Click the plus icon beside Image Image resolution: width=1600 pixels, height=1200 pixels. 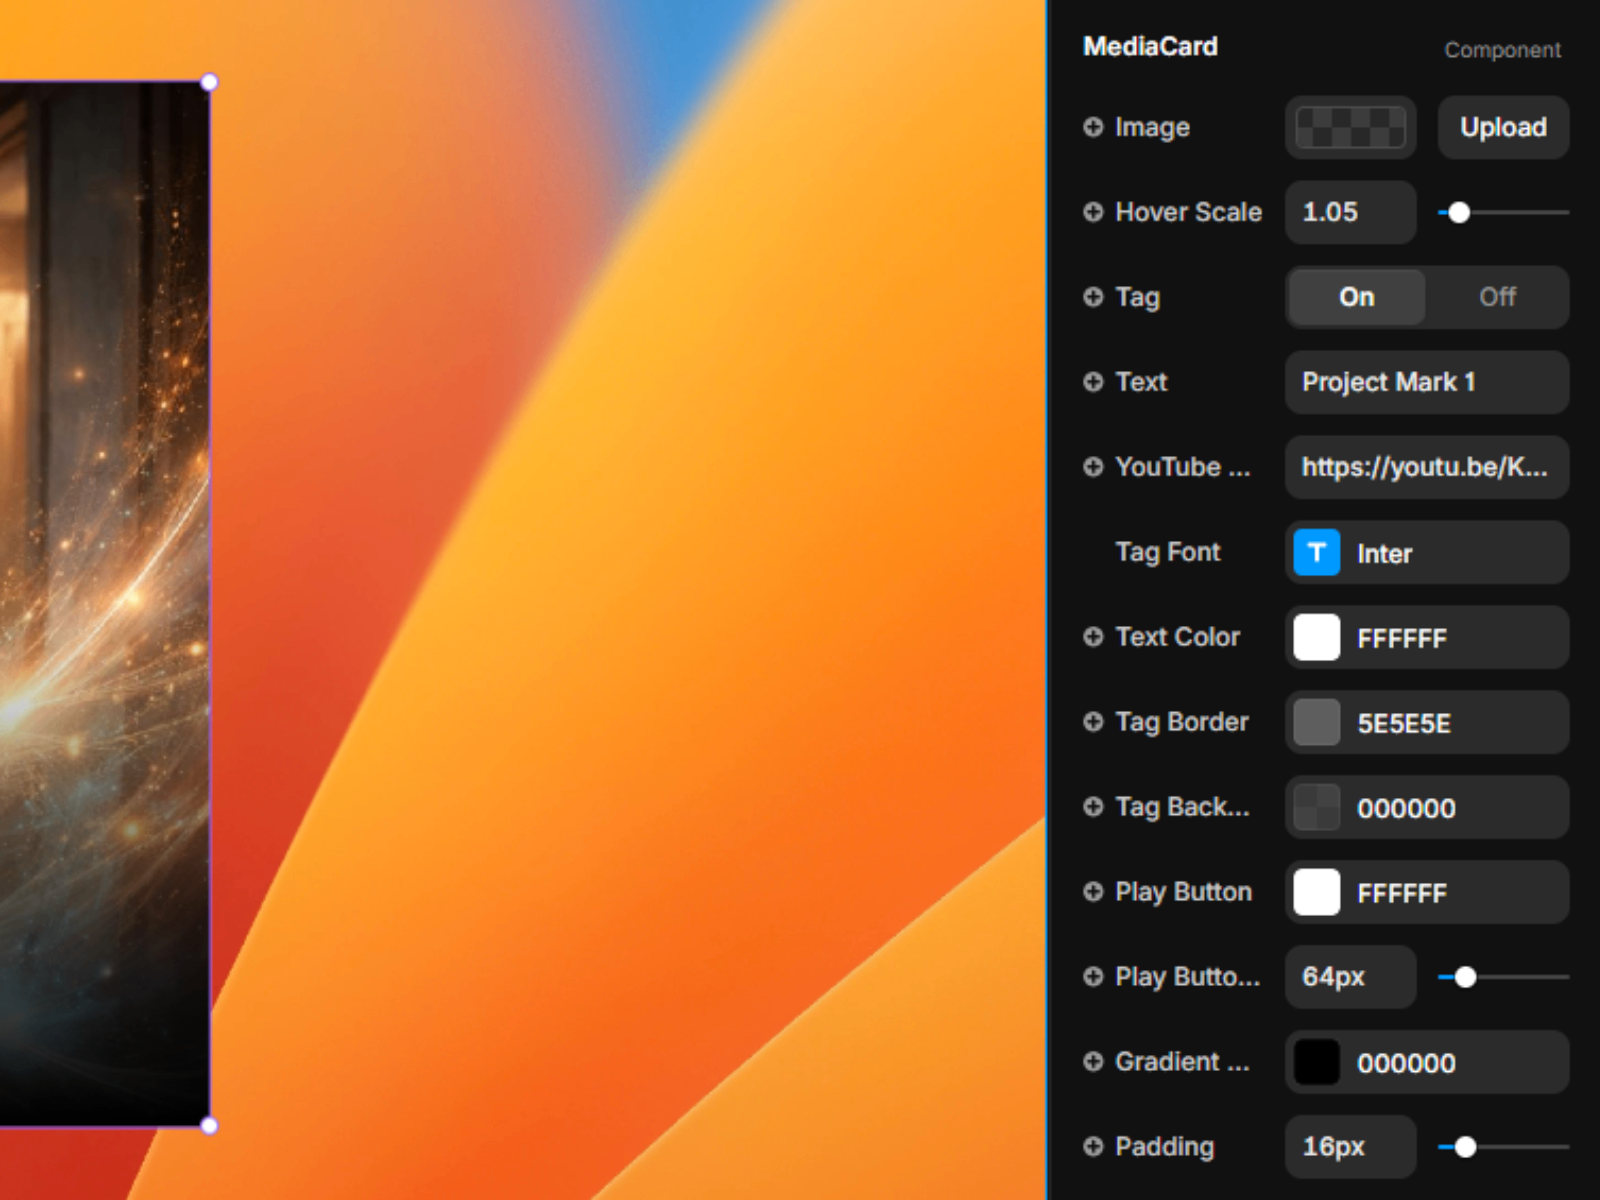pyautogui.click(x=1093, y=127)
